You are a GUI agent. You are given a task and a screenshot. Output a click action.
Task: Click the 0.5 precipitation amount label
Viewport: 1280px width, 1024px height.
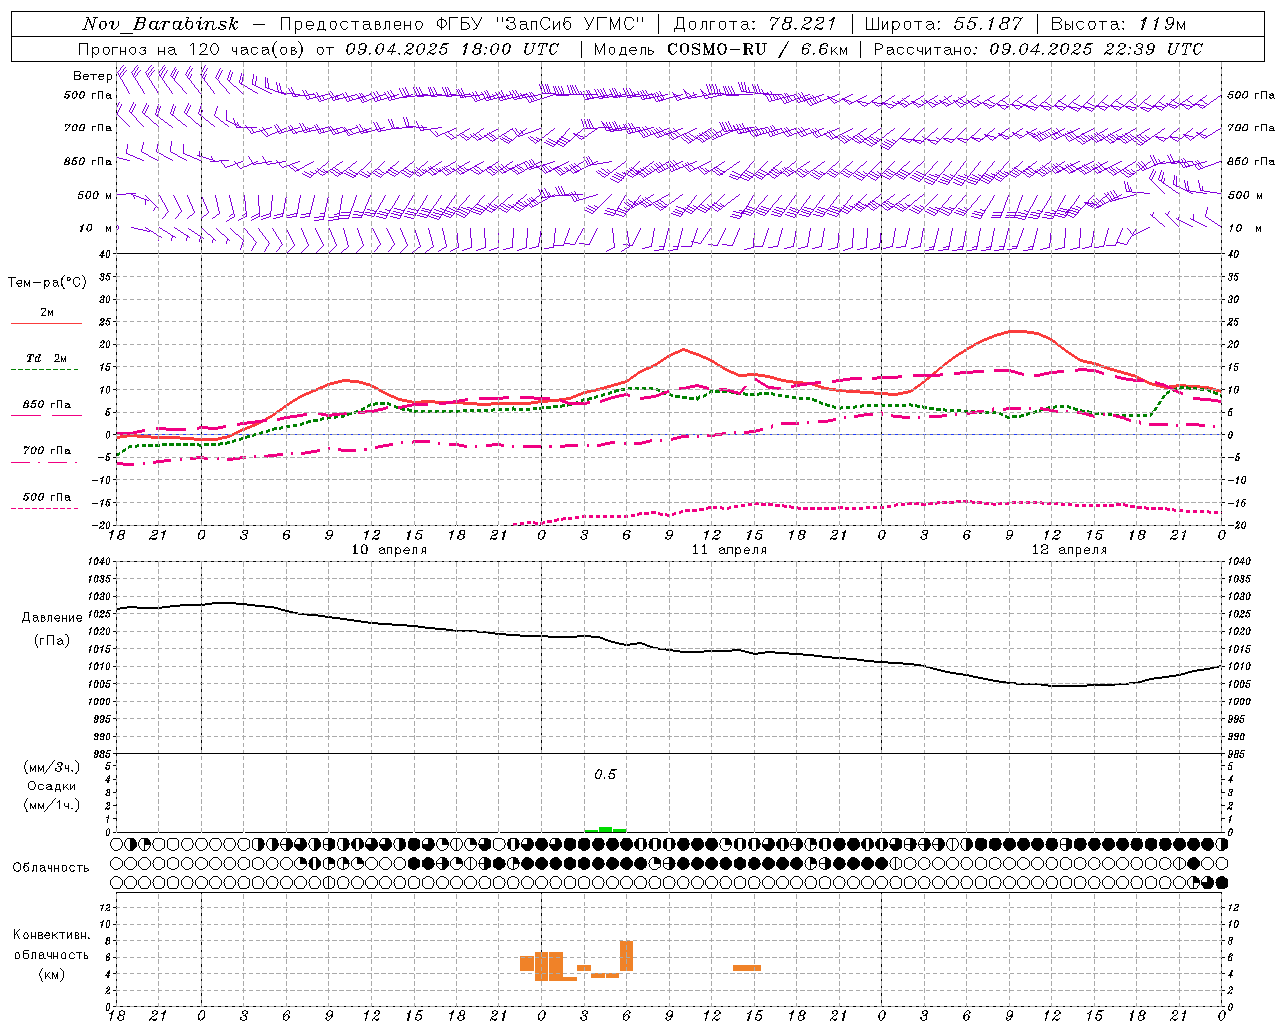pos(605,775)
